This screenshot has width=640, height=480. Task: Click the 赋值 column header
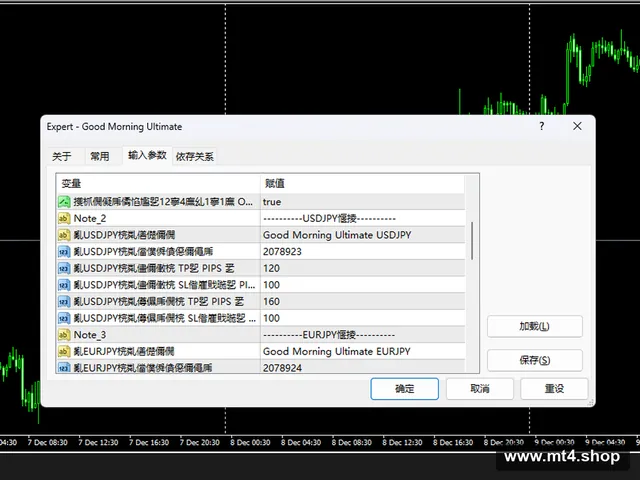pos(362,184)
